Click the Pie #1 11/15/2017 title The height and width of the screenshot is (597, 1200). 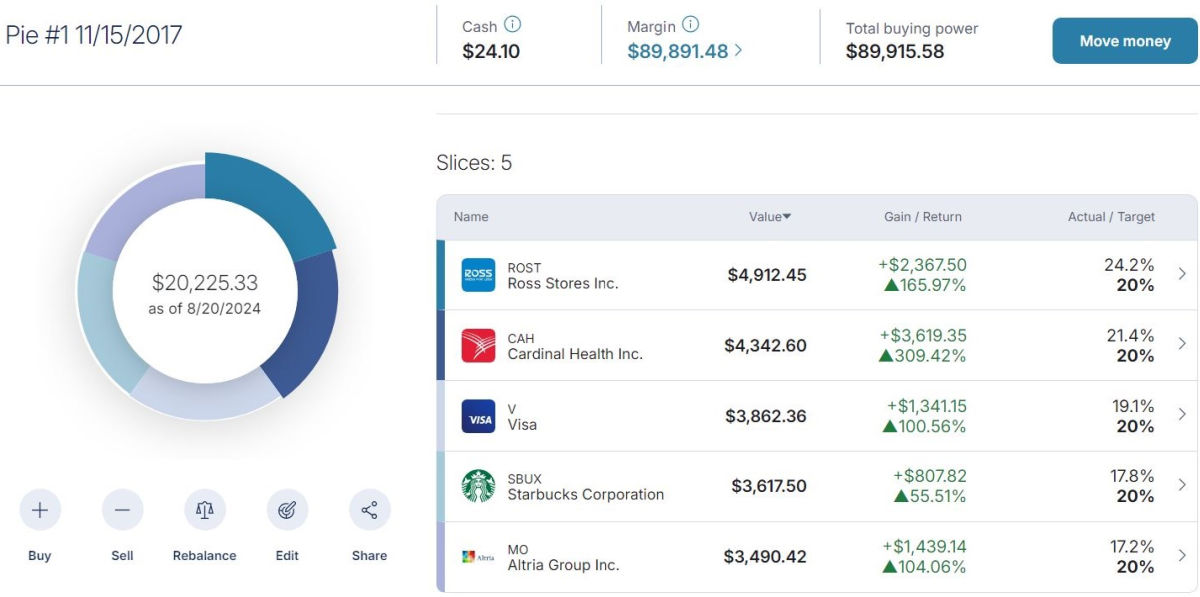coord(94,35)
